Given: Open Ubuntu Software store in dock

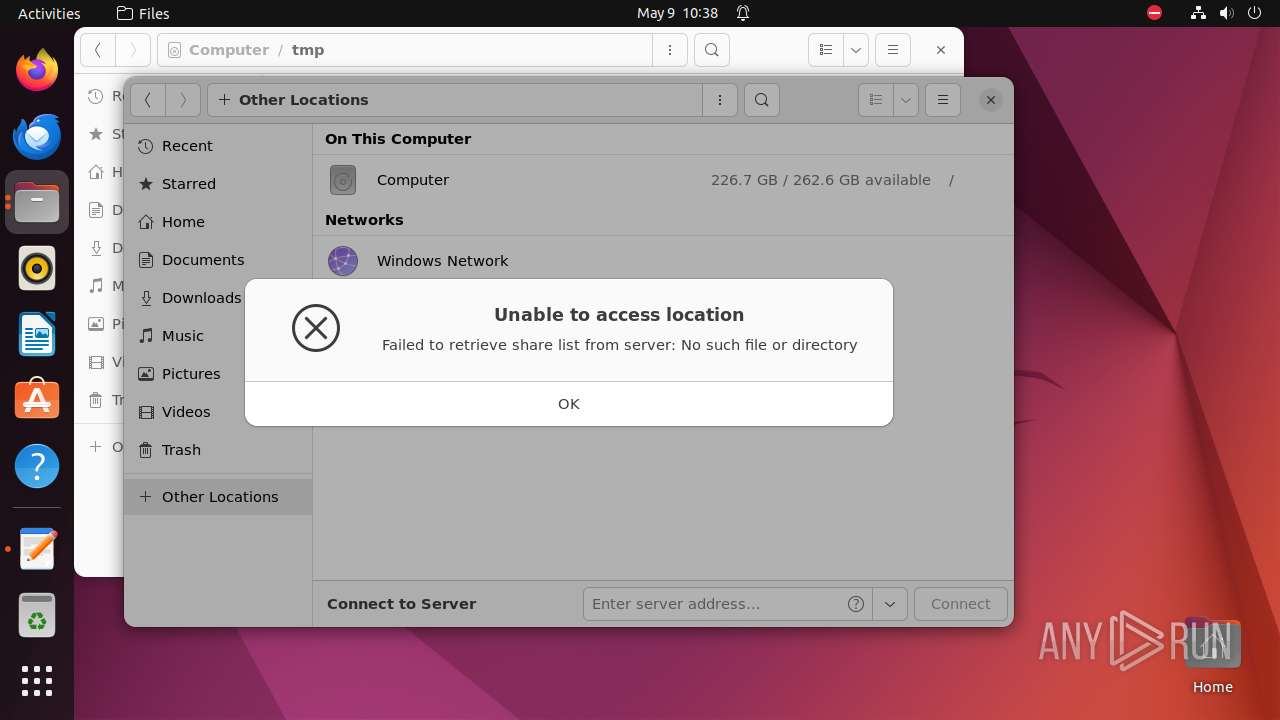Looking at the screenshot, I should tap(37, 400).
